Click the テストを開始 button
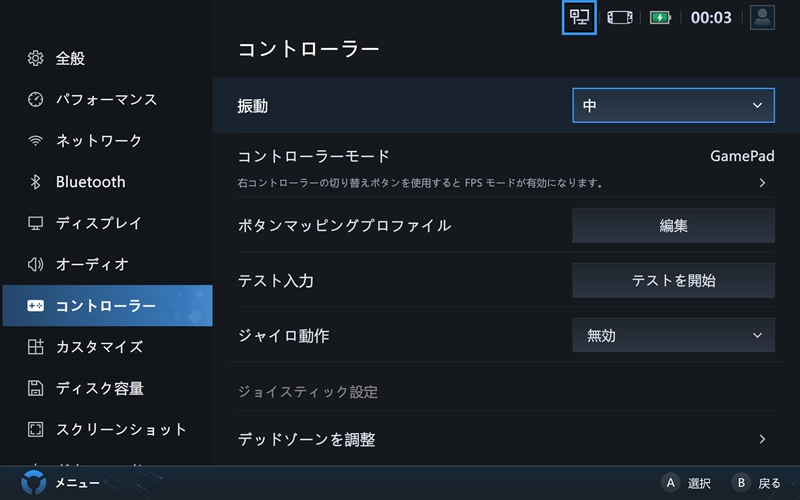 coord(673,281)
